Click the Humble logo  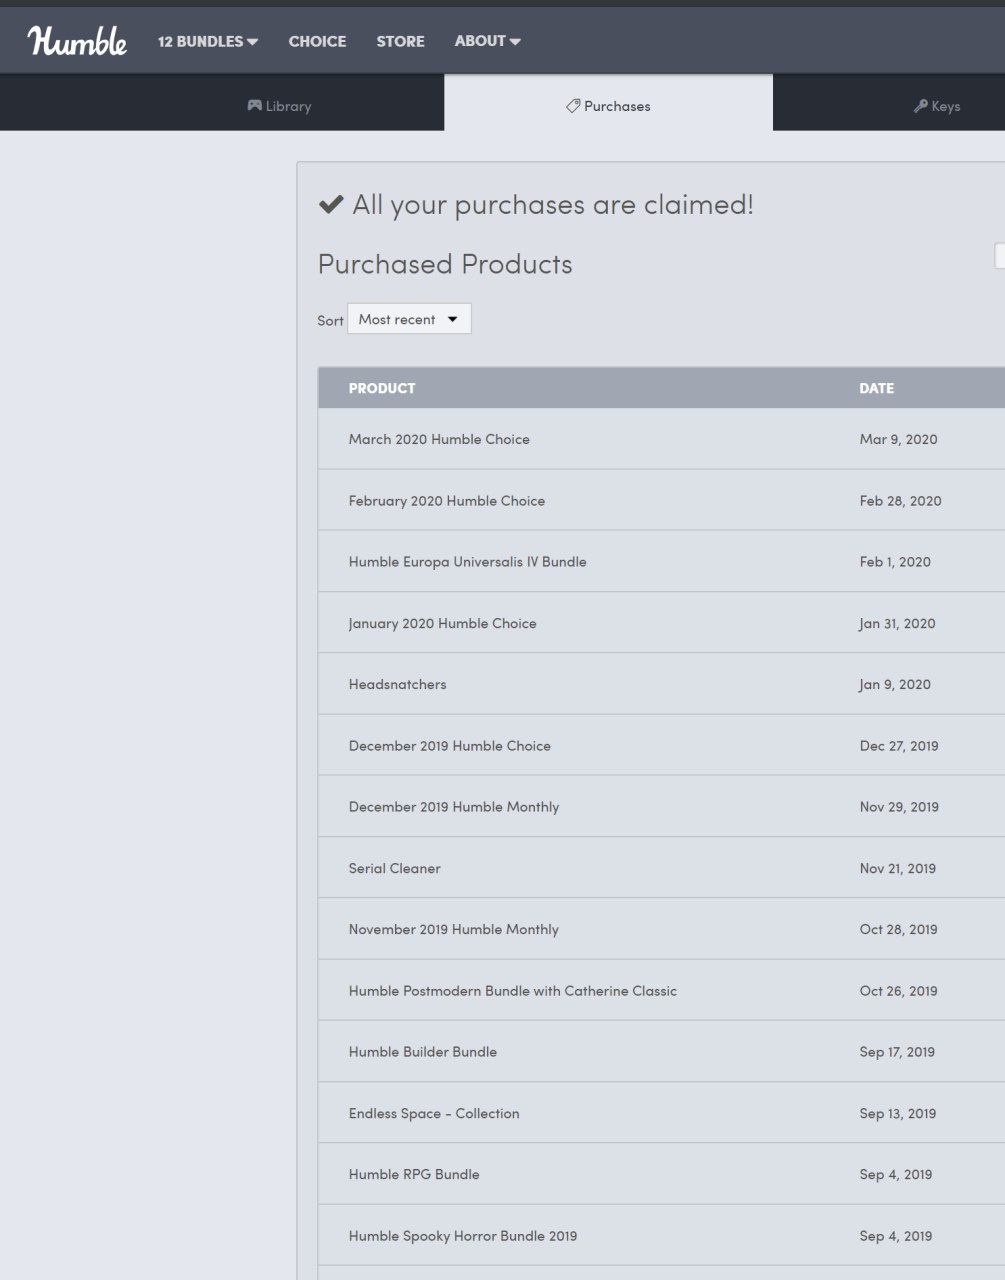77,41
